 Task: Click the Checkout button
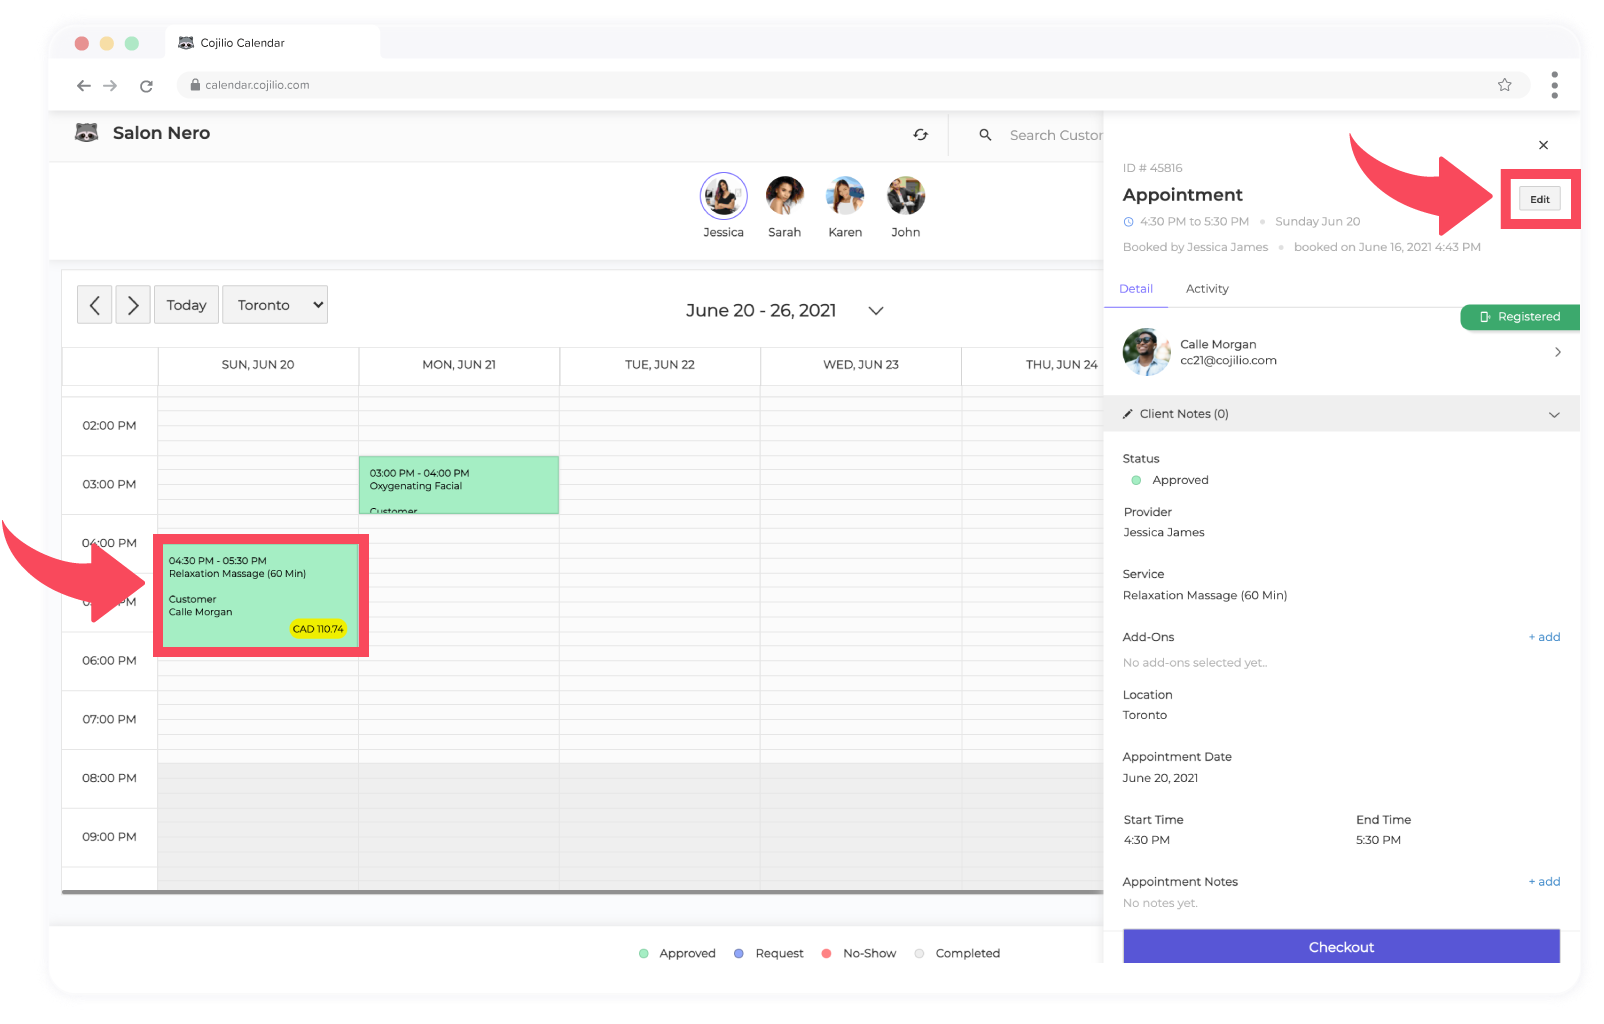(1341, 946)
